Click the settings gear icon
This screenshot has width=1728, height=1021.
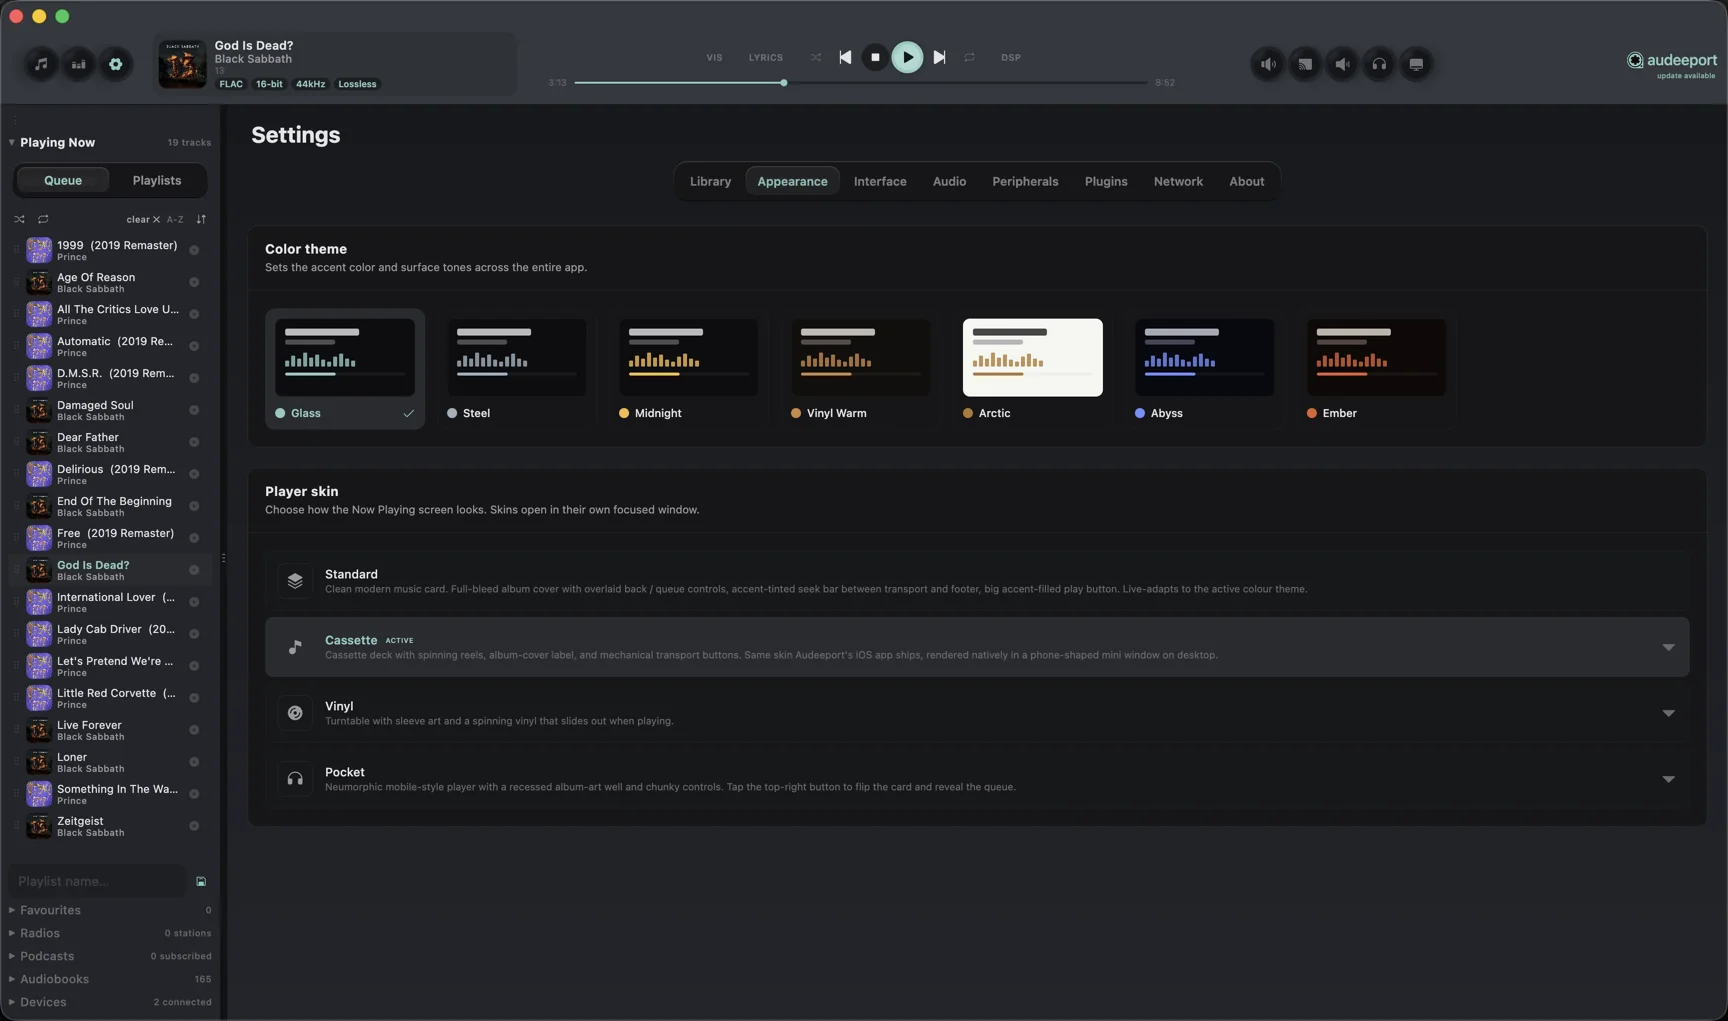pyautogui.click(x=116, y=64)
